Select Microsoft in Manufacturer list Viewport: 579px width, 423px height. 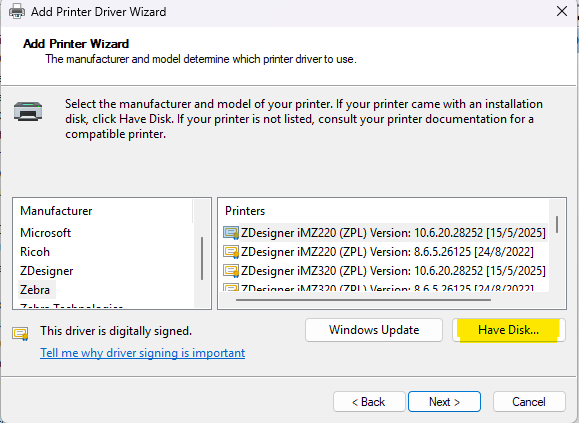(45, 233)
